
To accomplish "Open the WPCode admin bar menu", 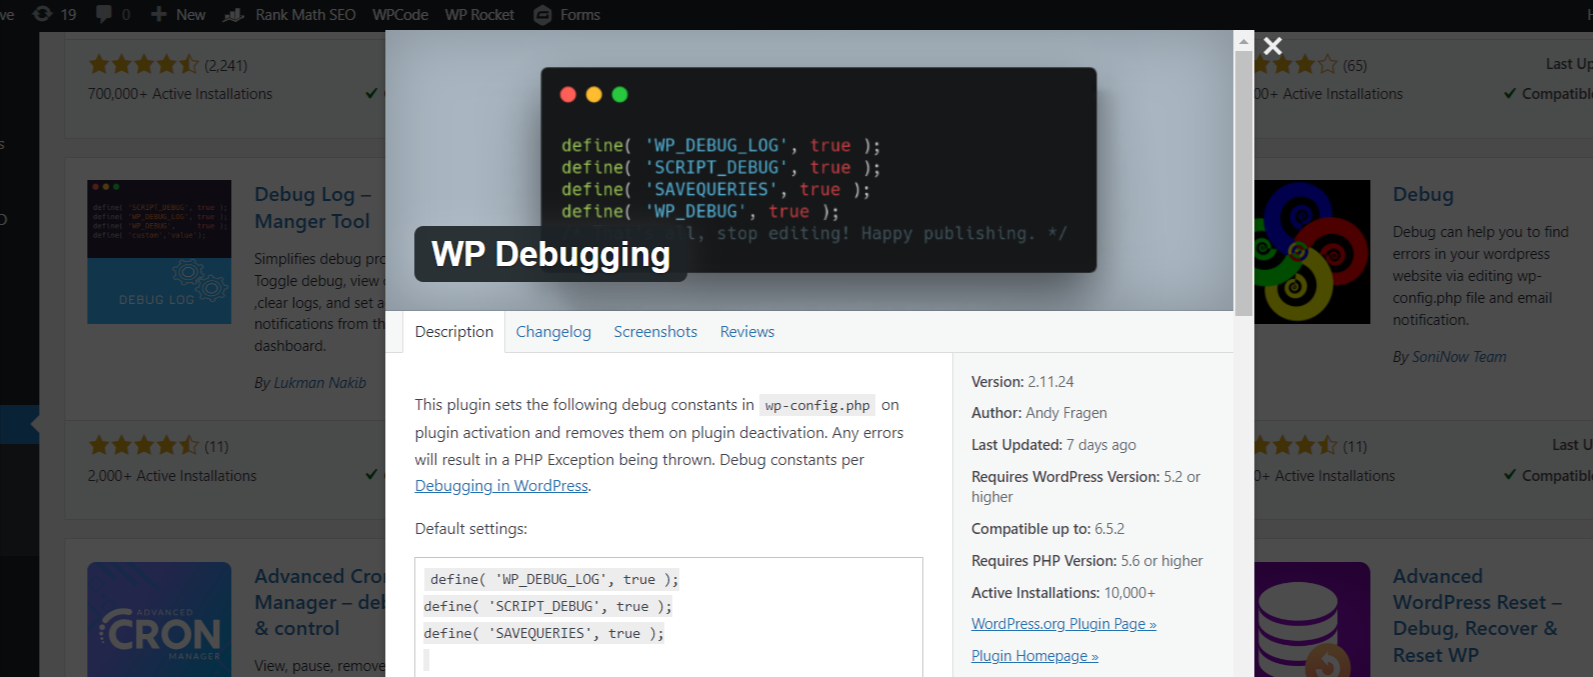I will point(400,14).
